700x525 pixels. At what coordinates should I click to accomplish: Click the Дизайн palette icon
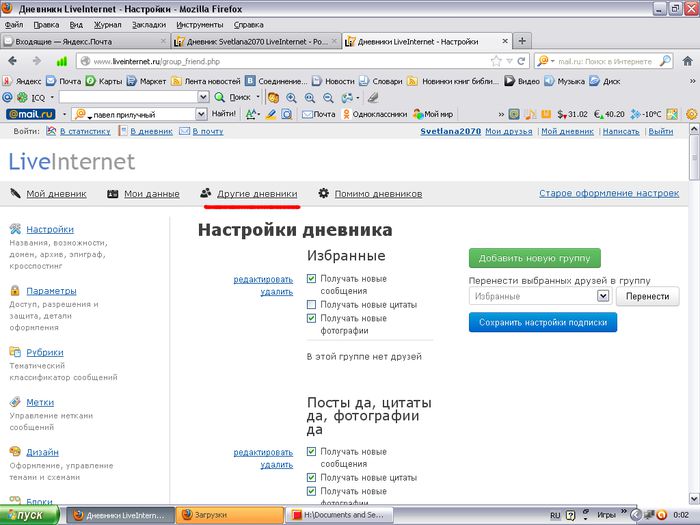click(15, 452)
